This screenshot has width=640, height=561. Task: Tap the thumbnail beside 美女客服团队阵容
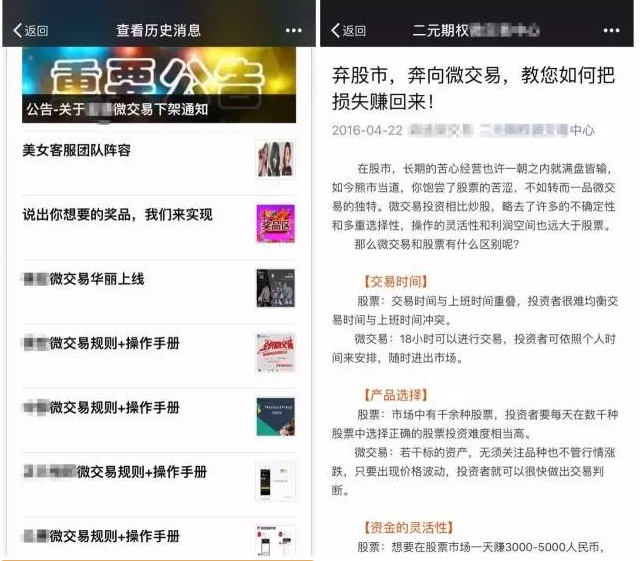pos(275,160)
